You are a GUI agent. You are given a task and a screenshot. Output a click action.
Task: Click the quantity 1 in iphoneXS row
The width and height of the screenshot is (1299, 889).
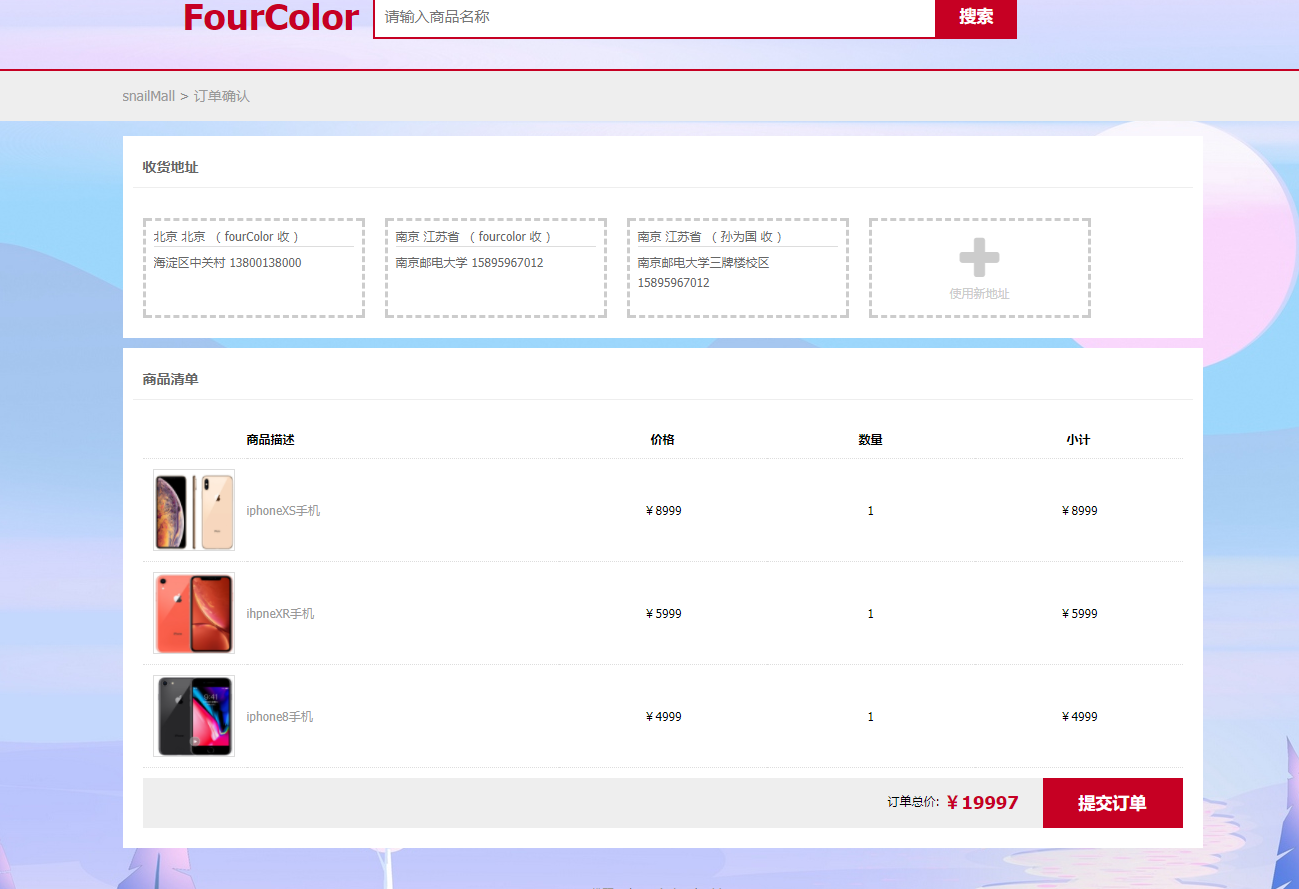click(x=870, y=511)
